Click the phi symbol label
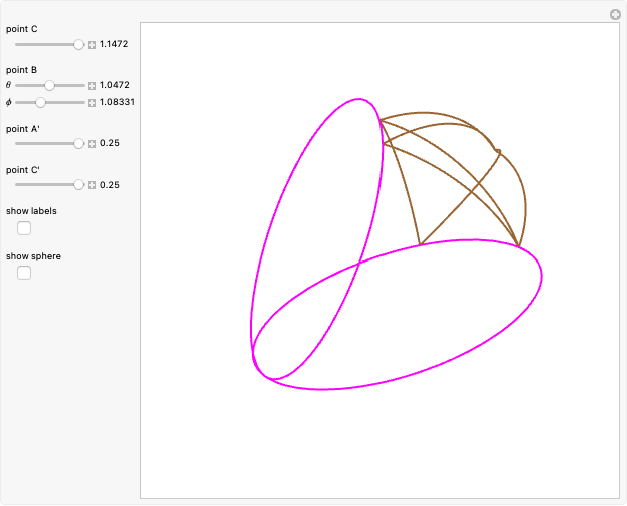Viewport: 627px width, 506px height. (8, 102)
